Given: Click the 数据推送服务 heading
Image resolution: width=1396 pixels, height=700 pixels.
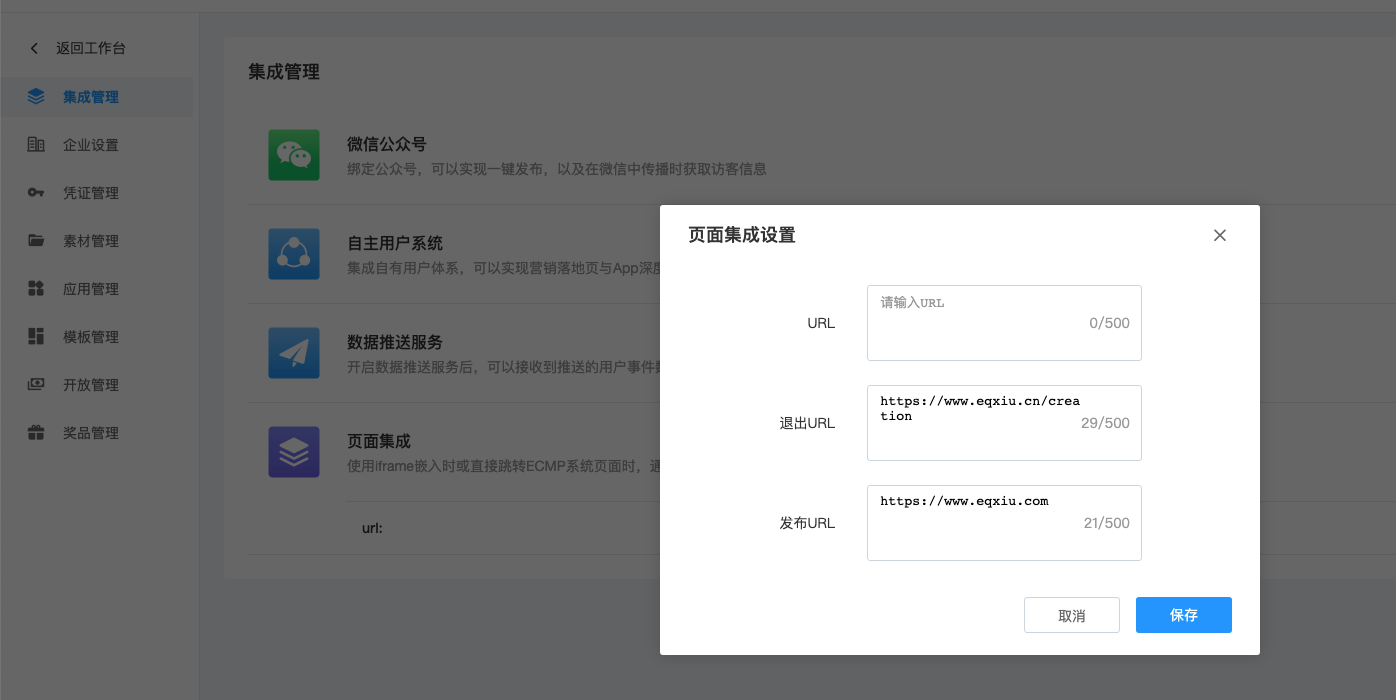Looking at the screenshot, I should pyautogui.click(x=395, y=343).
